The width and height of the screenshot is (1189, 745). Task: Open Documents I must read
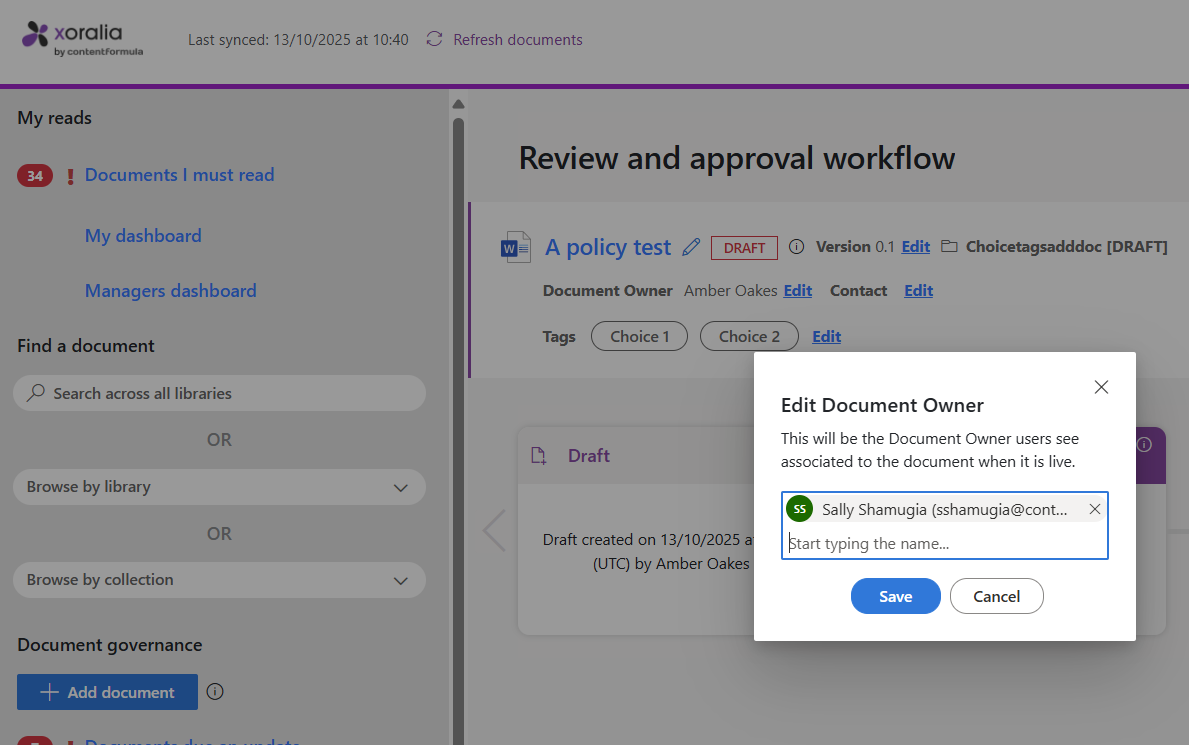coord(179,175)
